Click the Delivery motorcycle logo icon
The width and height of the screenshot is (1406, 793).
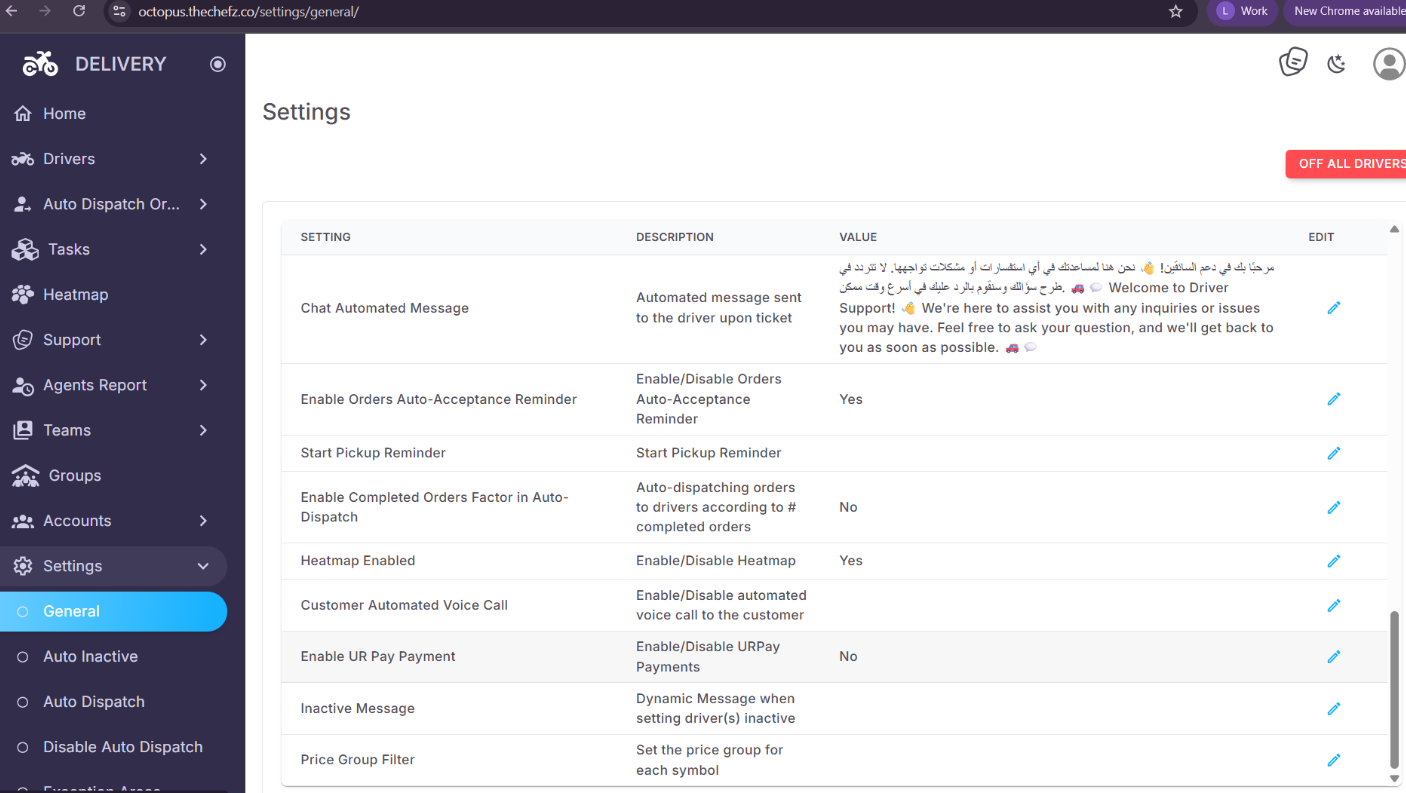(40, 64)
